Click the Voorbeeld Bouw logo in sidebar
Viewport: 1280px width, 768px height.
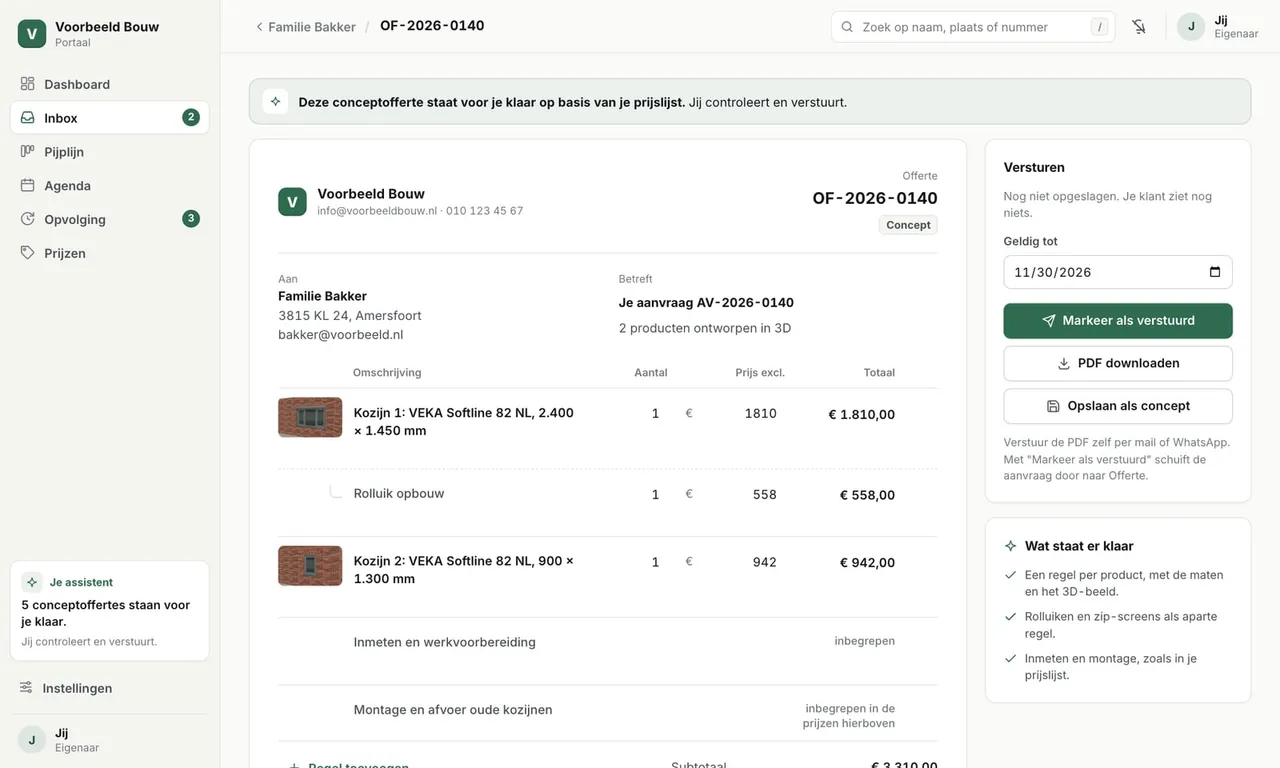coord(32,34)
